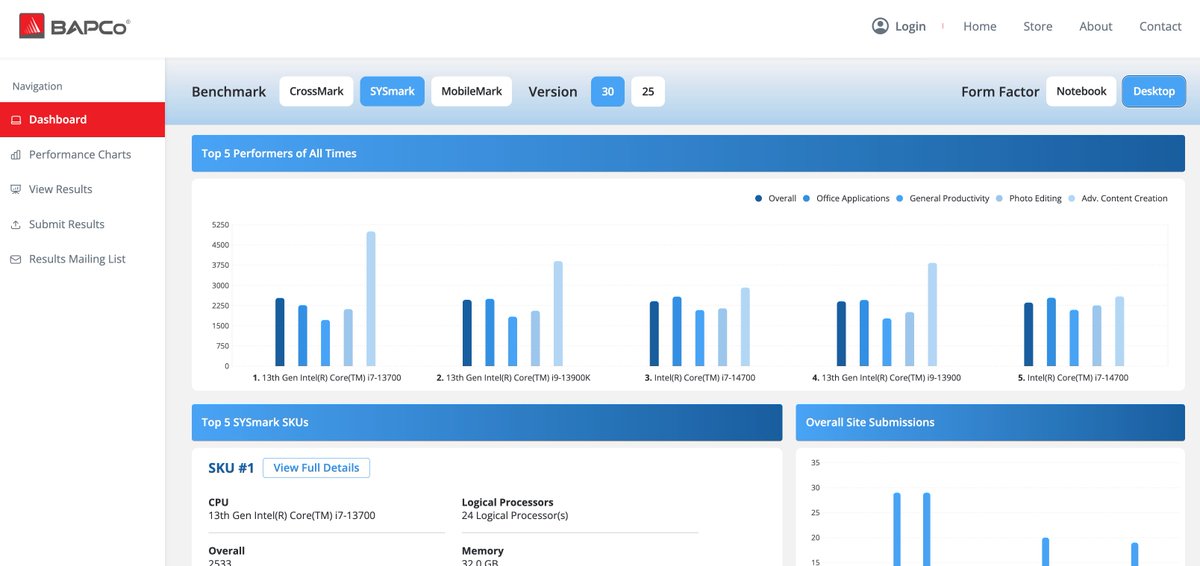Click the '4. 13th Gen Intel(R) Core(TM) i9-13900' label
Screen dimensions: 1200x566
click(x=887, y=378)
